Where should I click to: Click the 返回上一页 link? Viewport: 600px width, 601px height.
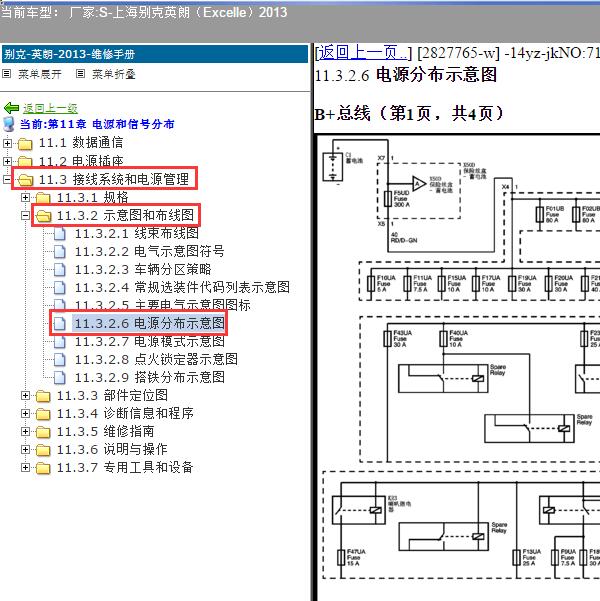click(x=363, y=53)
